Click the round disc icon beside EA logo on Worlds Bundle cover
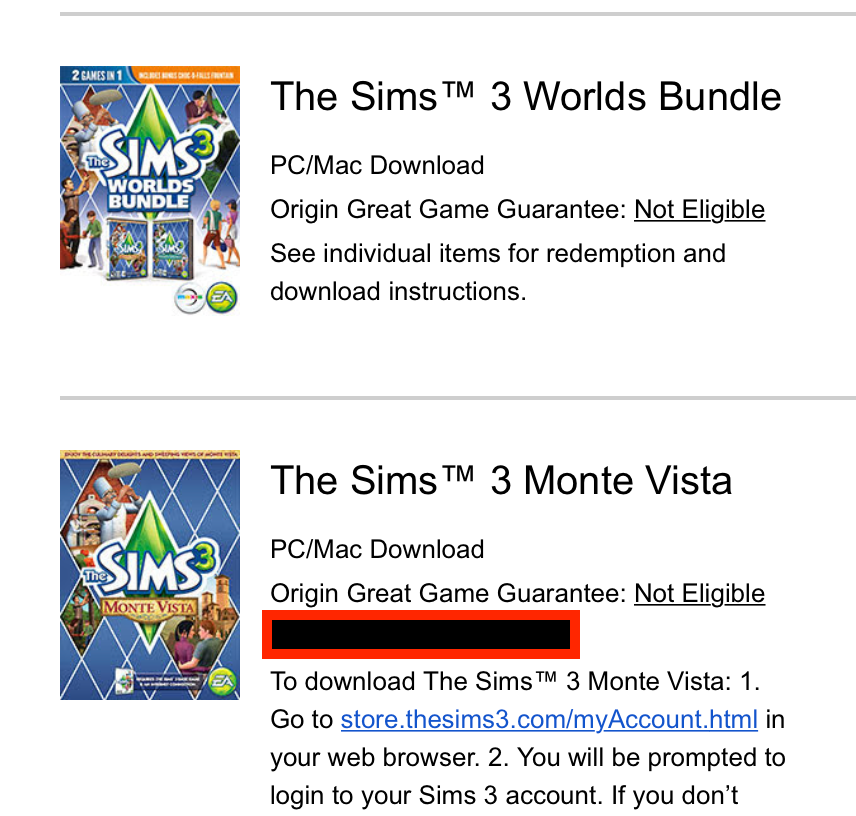Image resolution: width=856 pixels, height=816 pixels. 189,298
